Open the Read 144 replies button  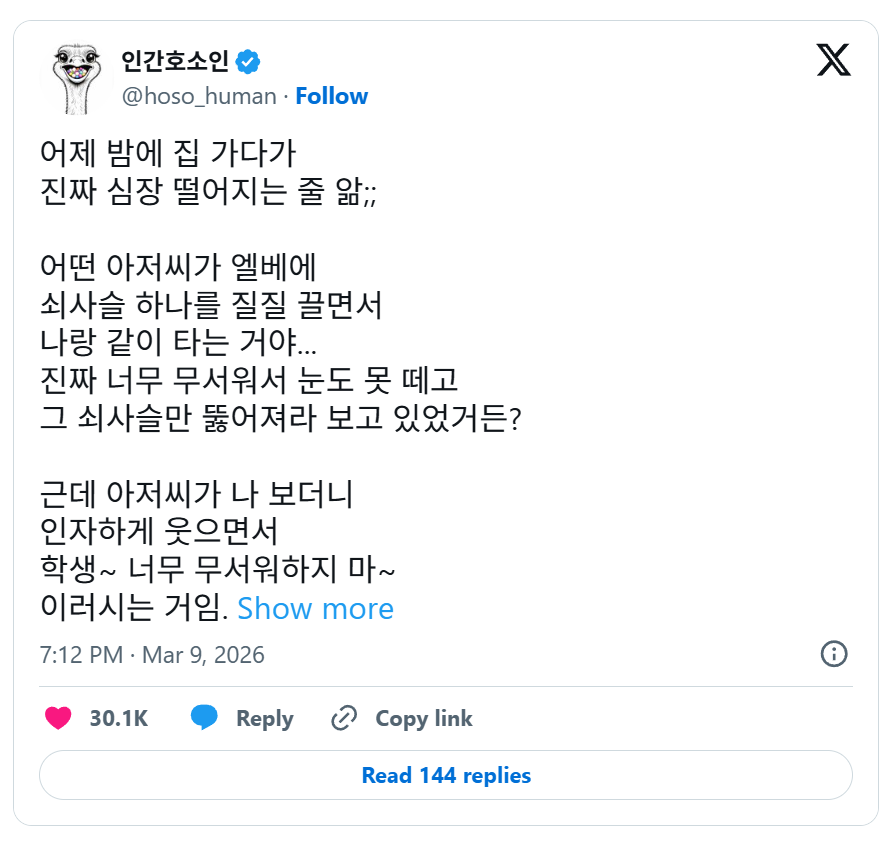pyautogui.click(x=446, y=775)
